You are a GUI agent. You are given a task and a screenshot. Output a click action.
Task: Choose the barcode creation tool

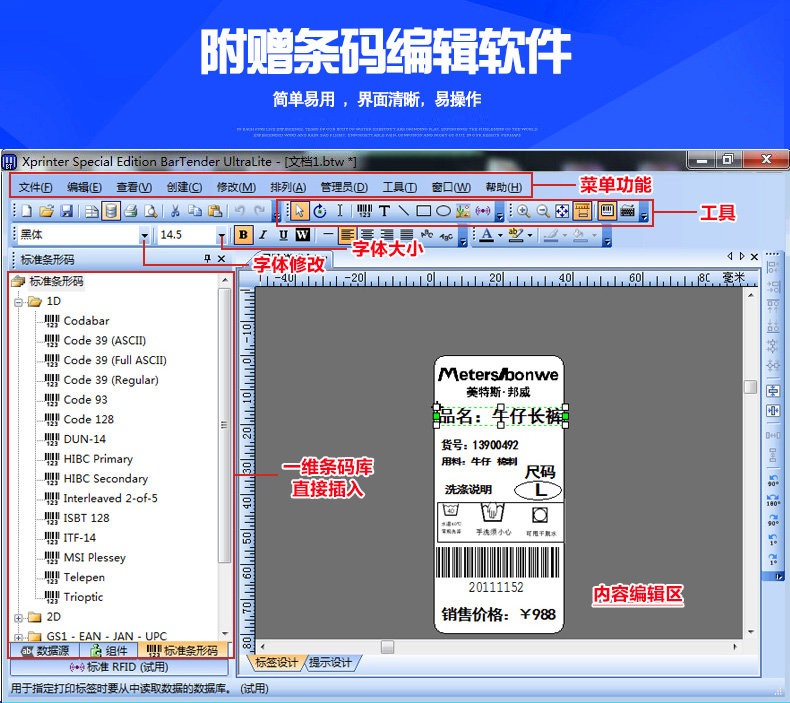point(364,211)
